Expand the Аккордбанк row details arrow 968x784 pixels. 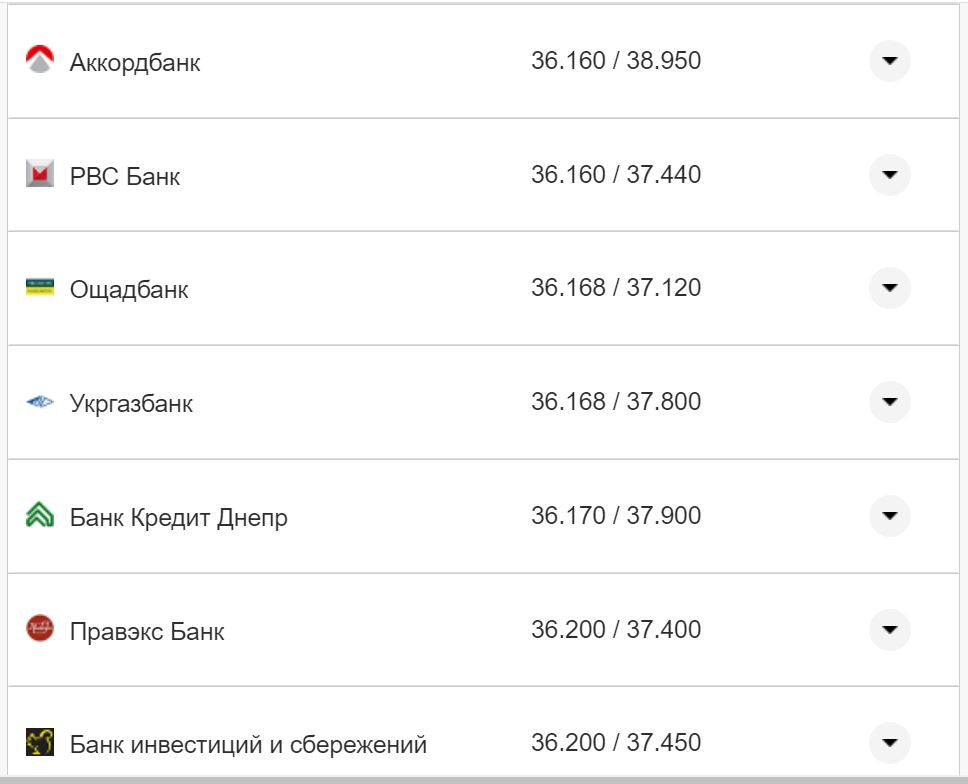pyautogui.click(x=889, y=61)
